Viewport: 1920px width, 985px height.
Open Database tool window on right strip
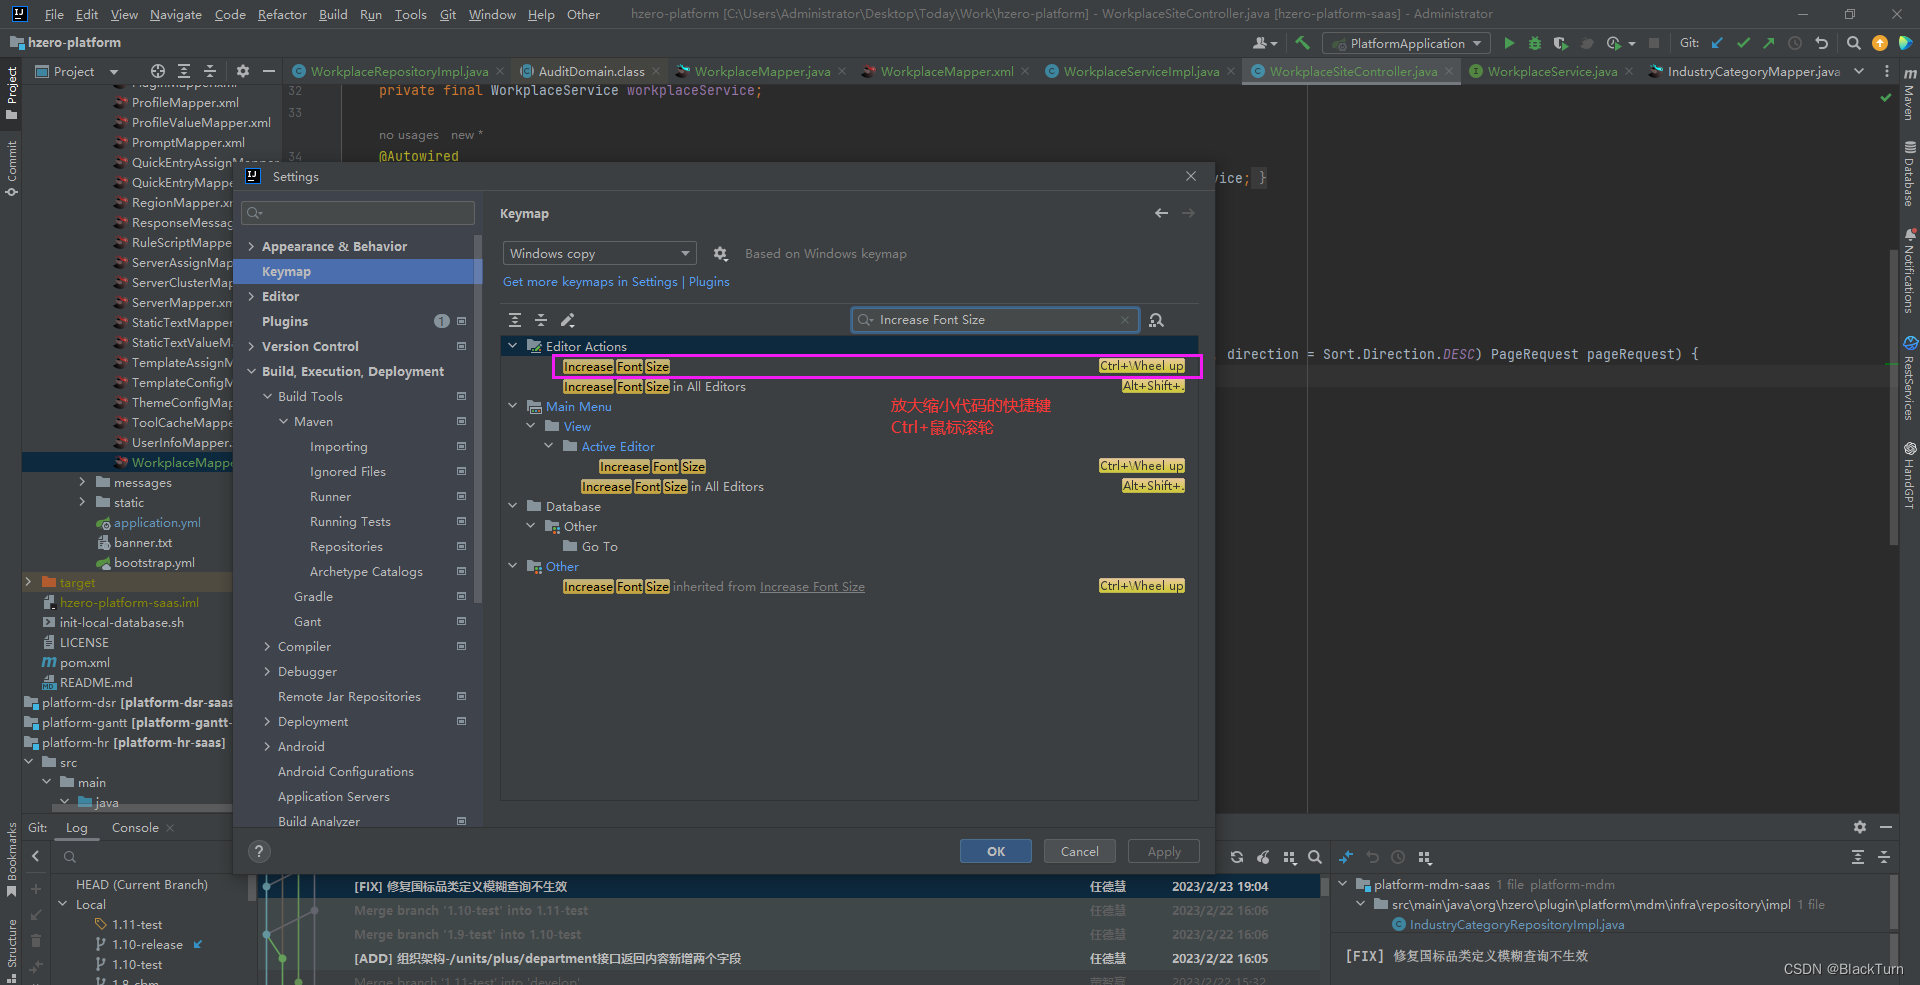pyautogui.click(x=1909, y=174)
